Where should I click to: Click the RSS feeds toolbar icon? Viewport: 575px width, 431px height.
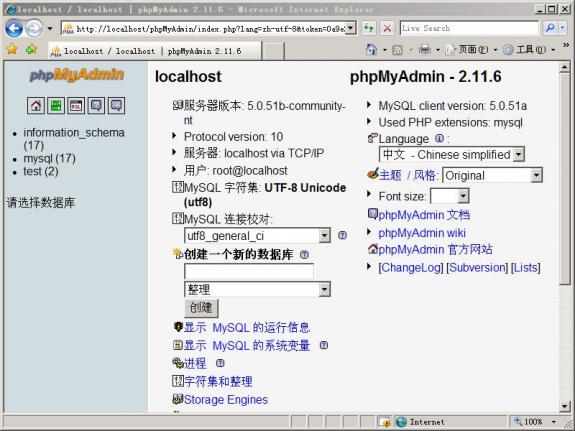(397, 50)
